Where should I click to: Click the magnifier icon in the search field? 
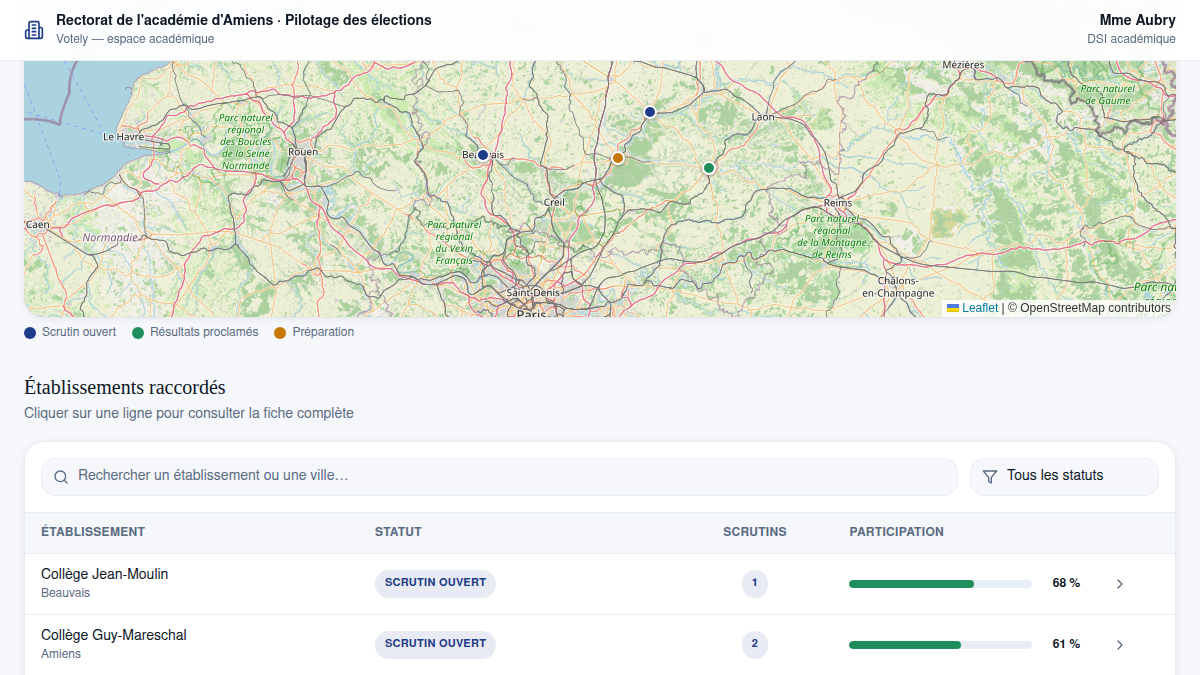click(x=61, y=477)
